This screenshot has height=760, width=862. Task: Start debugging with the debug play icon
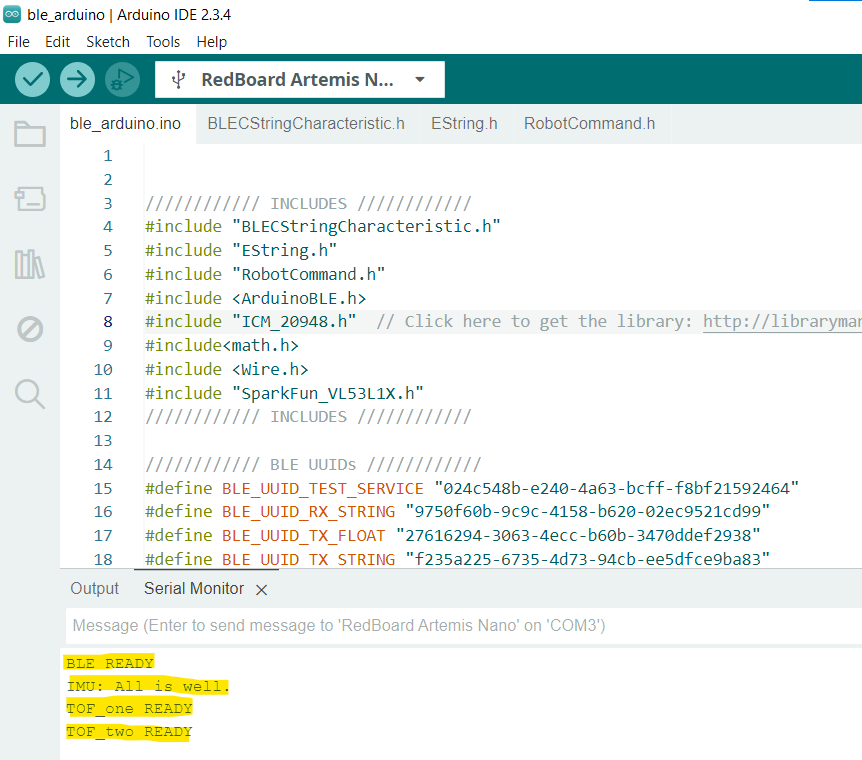pyautogui.click(x=122, y=80)
